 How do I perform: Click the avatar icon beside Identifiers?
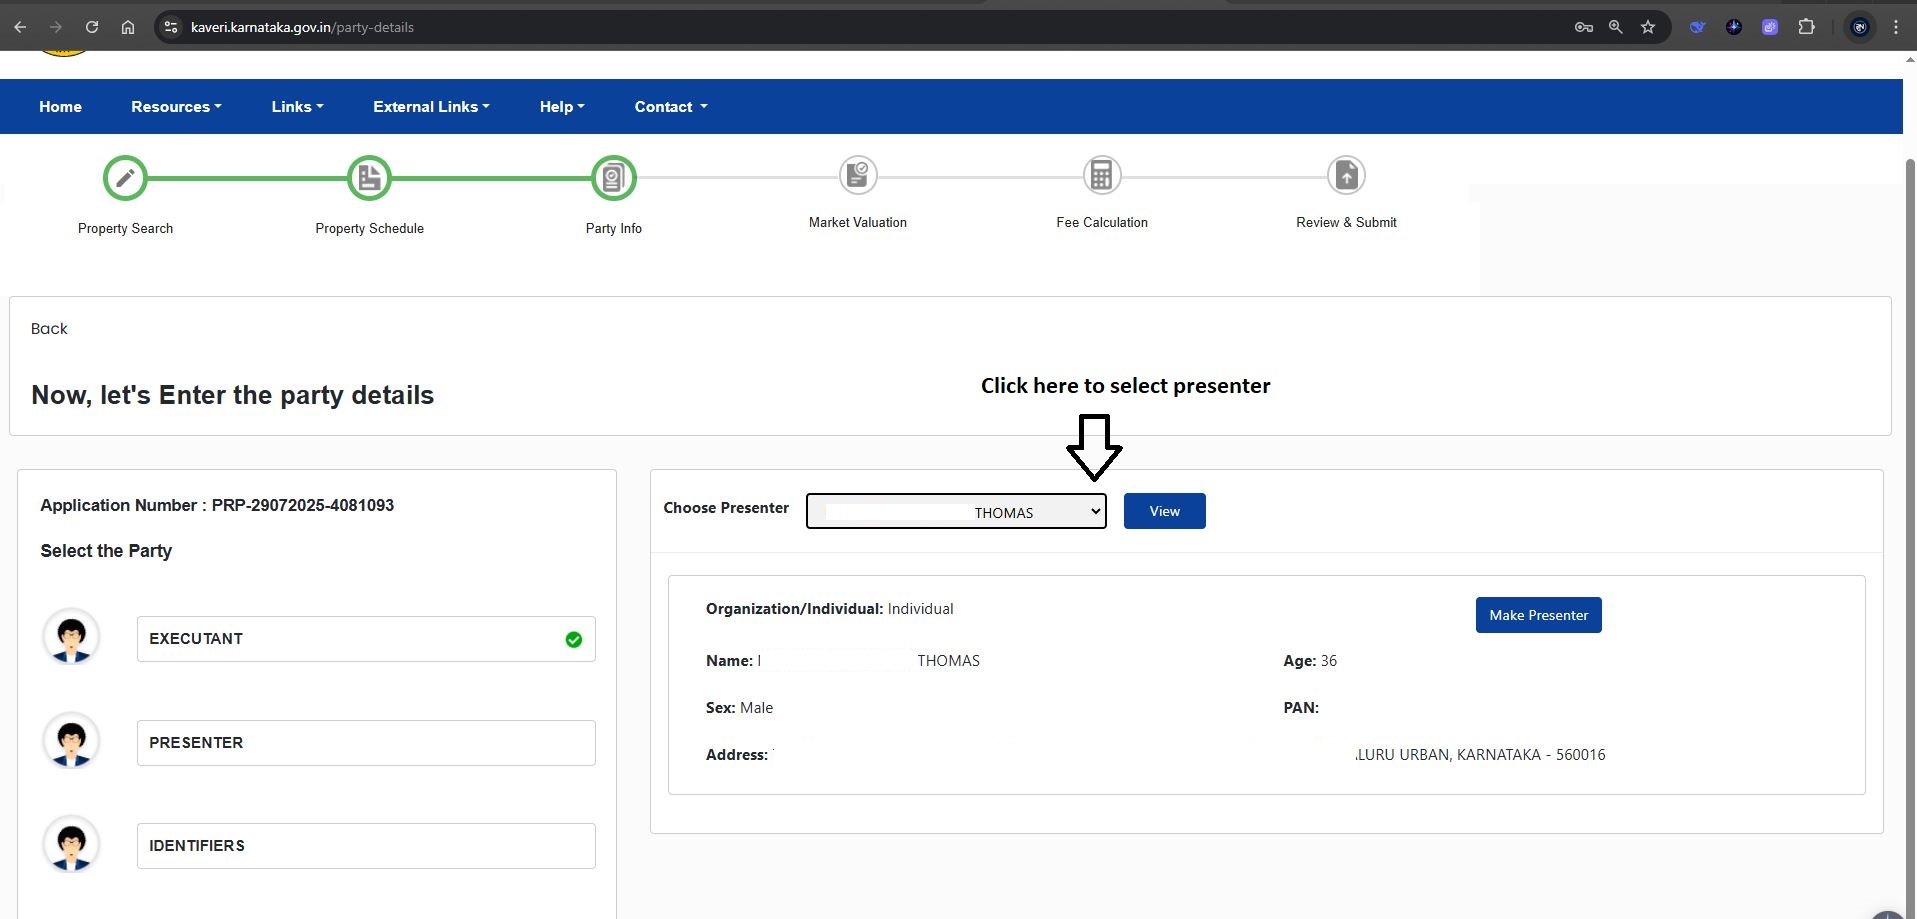71,845
